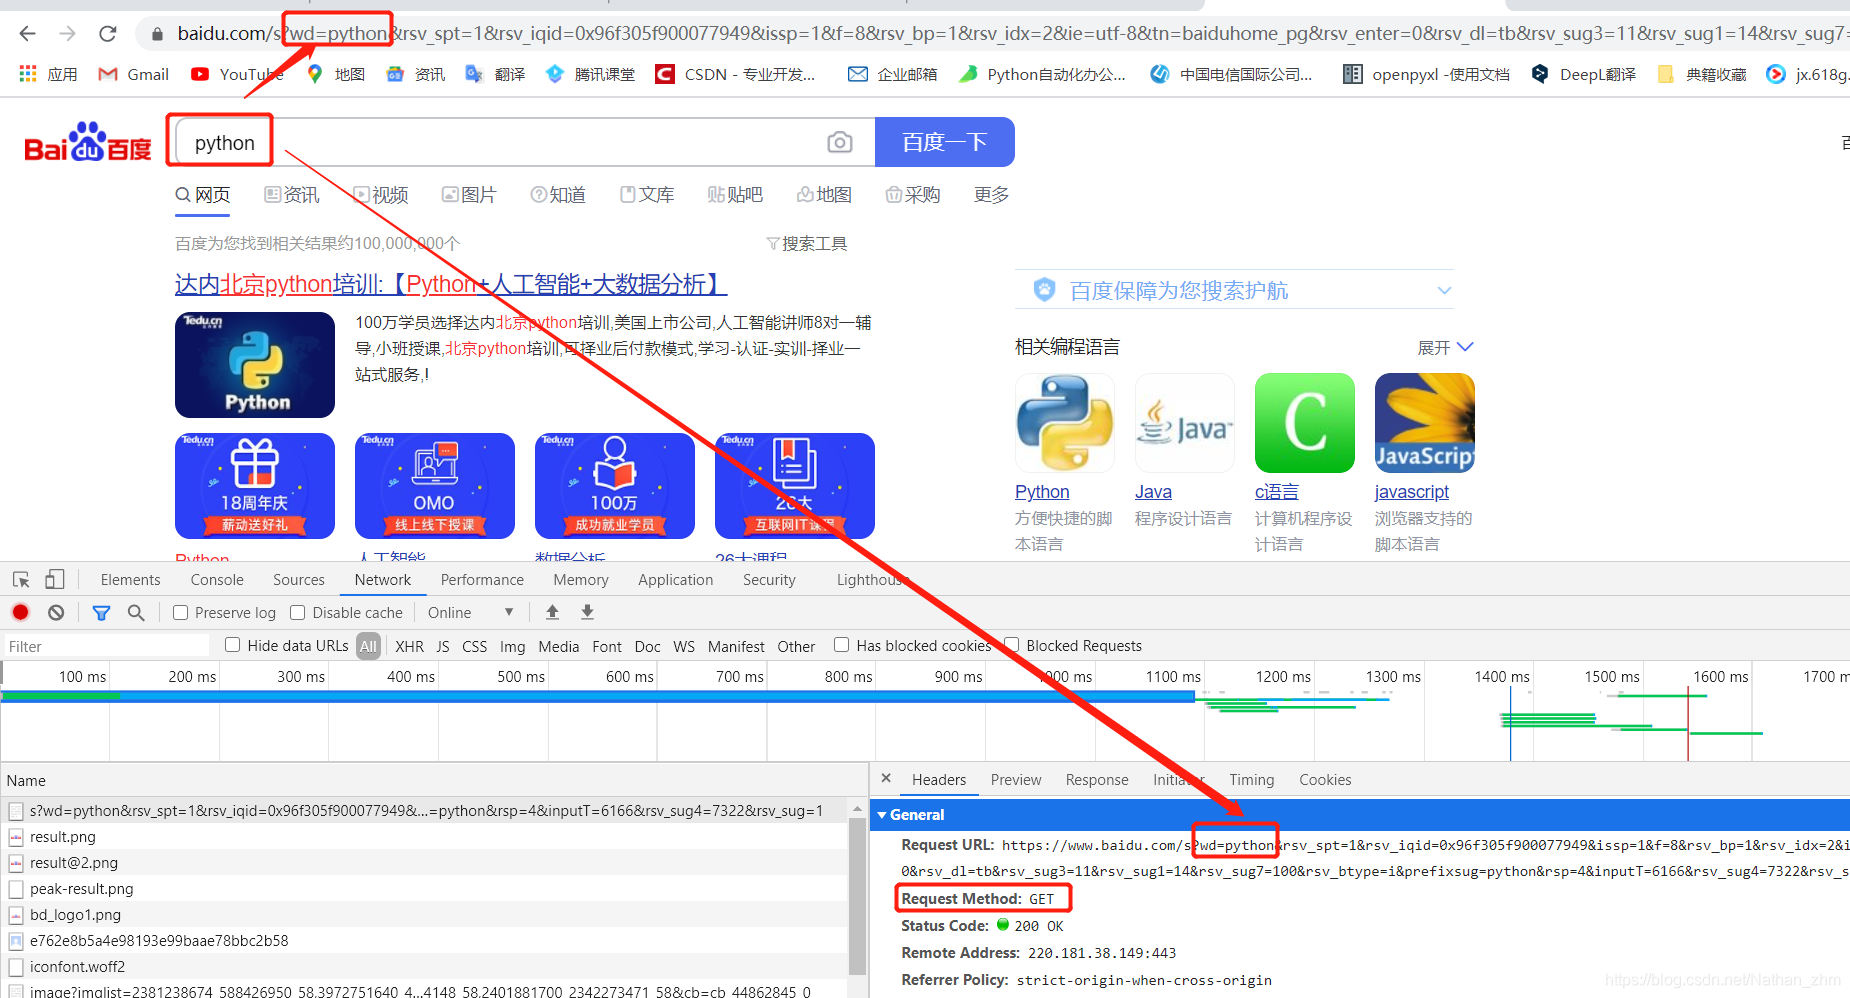Viewport: 1850px width, 998px height.
Task: Expand the 百度保障为您搜索护航 chevron
Action: (1444, 290)
